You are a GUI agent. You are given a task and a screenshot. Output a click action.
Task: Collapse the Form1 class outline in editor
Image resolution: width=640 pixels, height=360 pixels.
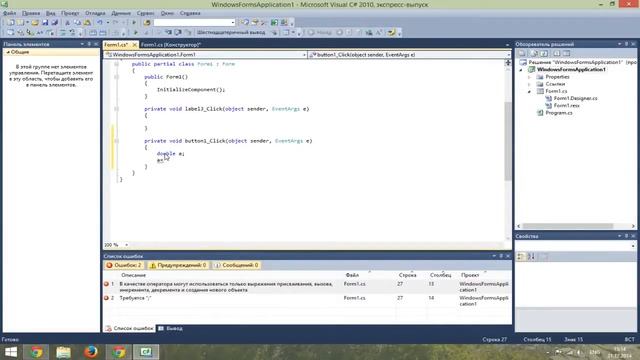[x=116, y=64]
